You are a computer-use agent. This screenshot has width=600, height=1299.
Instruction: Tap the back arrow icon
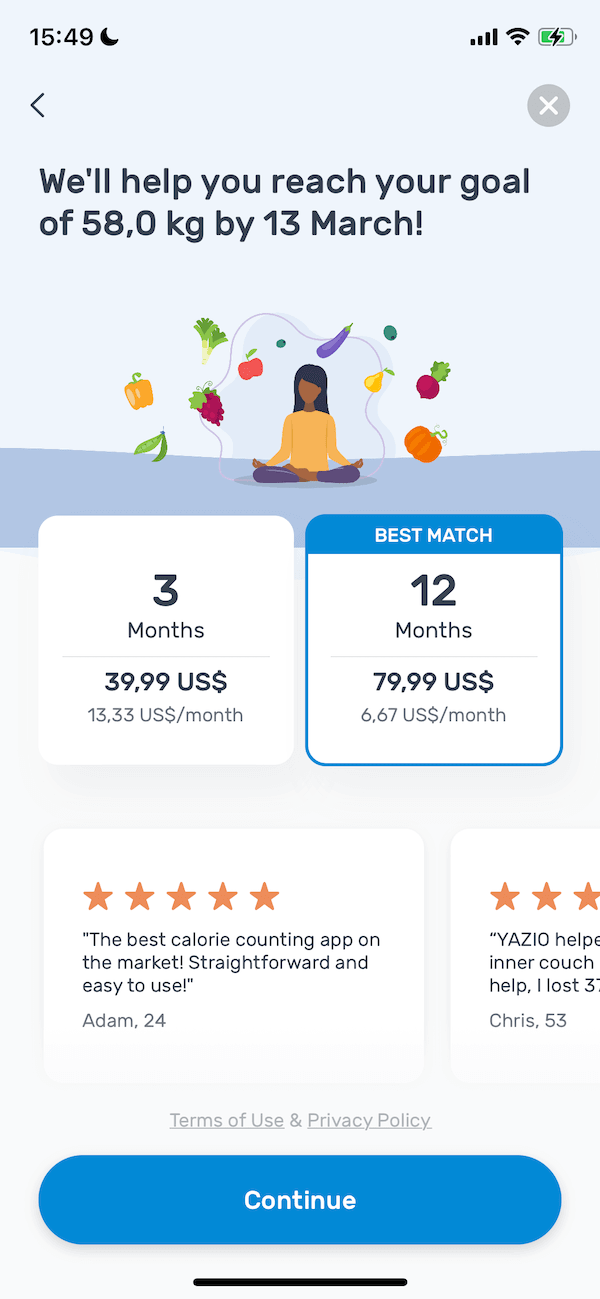coord(38,105)
